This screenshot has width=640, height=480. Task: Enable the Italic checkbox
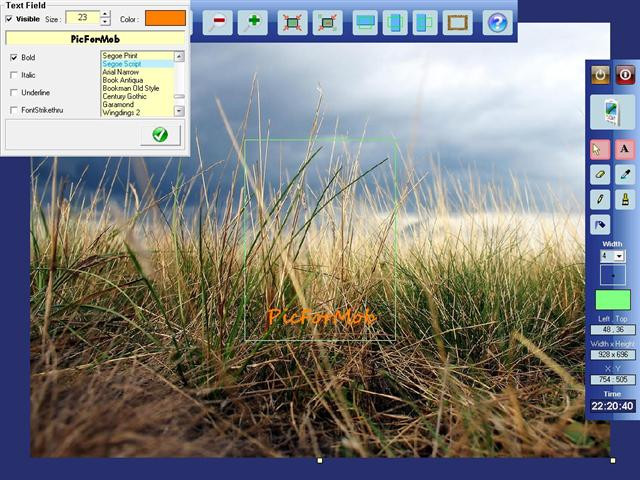click(14, 75)
